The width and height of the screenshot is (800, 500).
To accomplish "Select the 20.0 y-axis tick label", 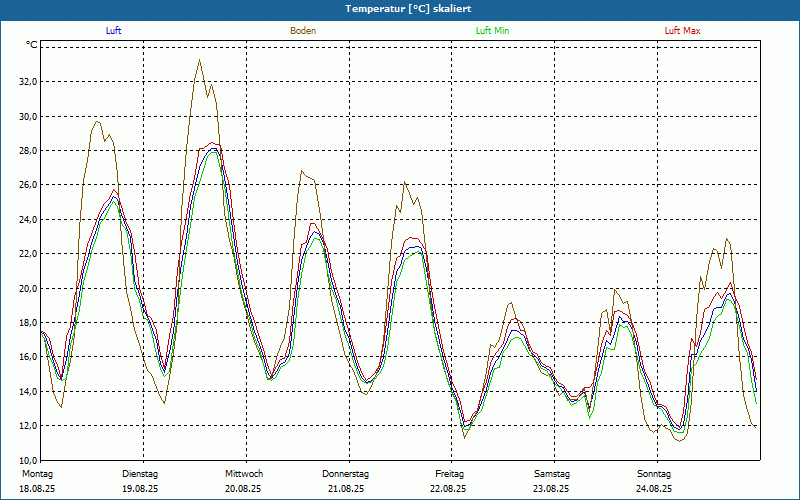I will pyautogui.click(x=28, y=289).
